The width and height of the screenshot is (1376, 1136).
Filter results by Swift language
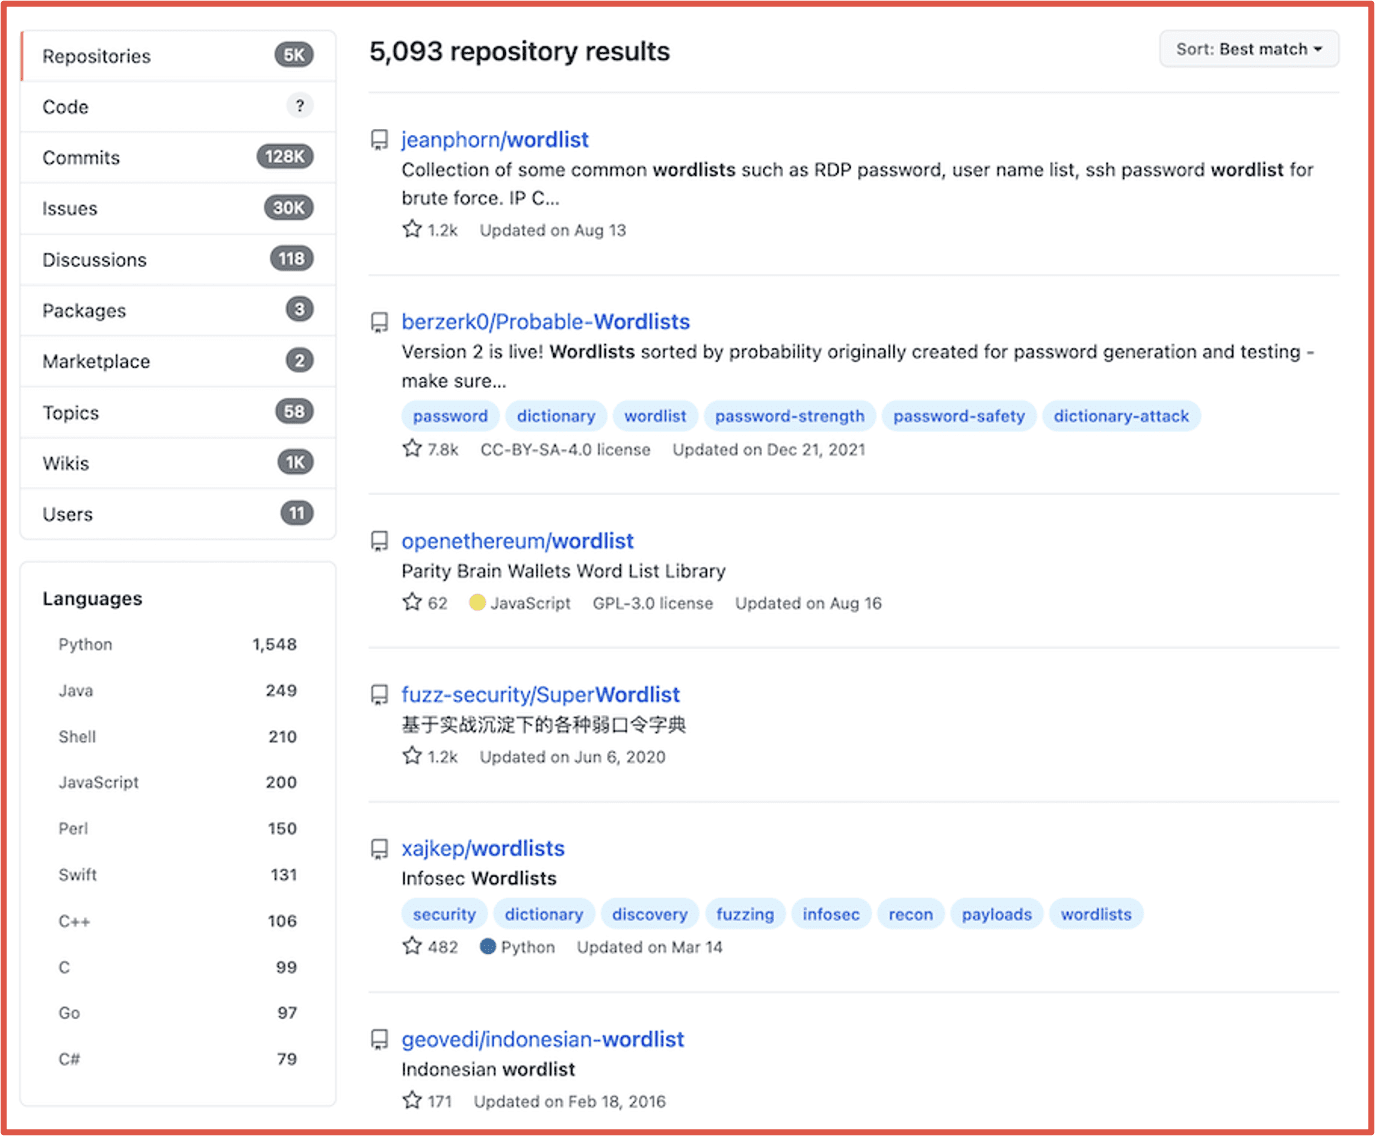[x=177, y=875]
